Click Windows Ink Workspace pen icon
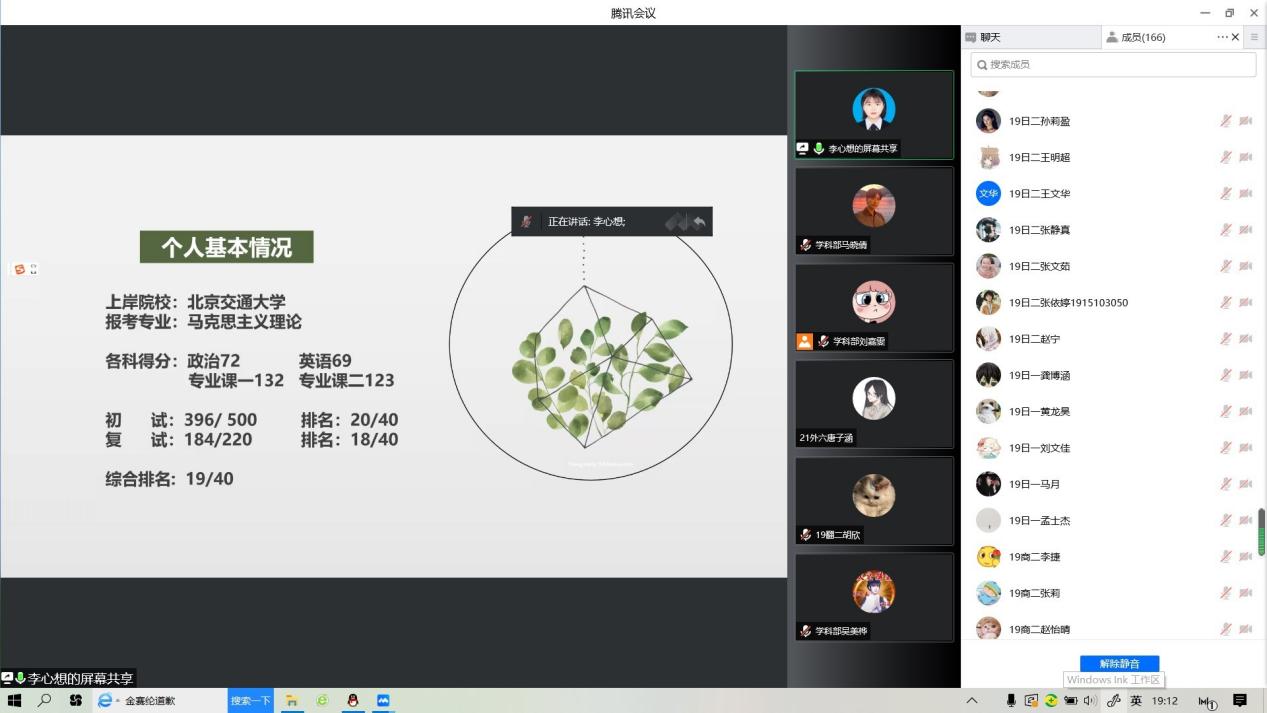 click(1113, 701)
